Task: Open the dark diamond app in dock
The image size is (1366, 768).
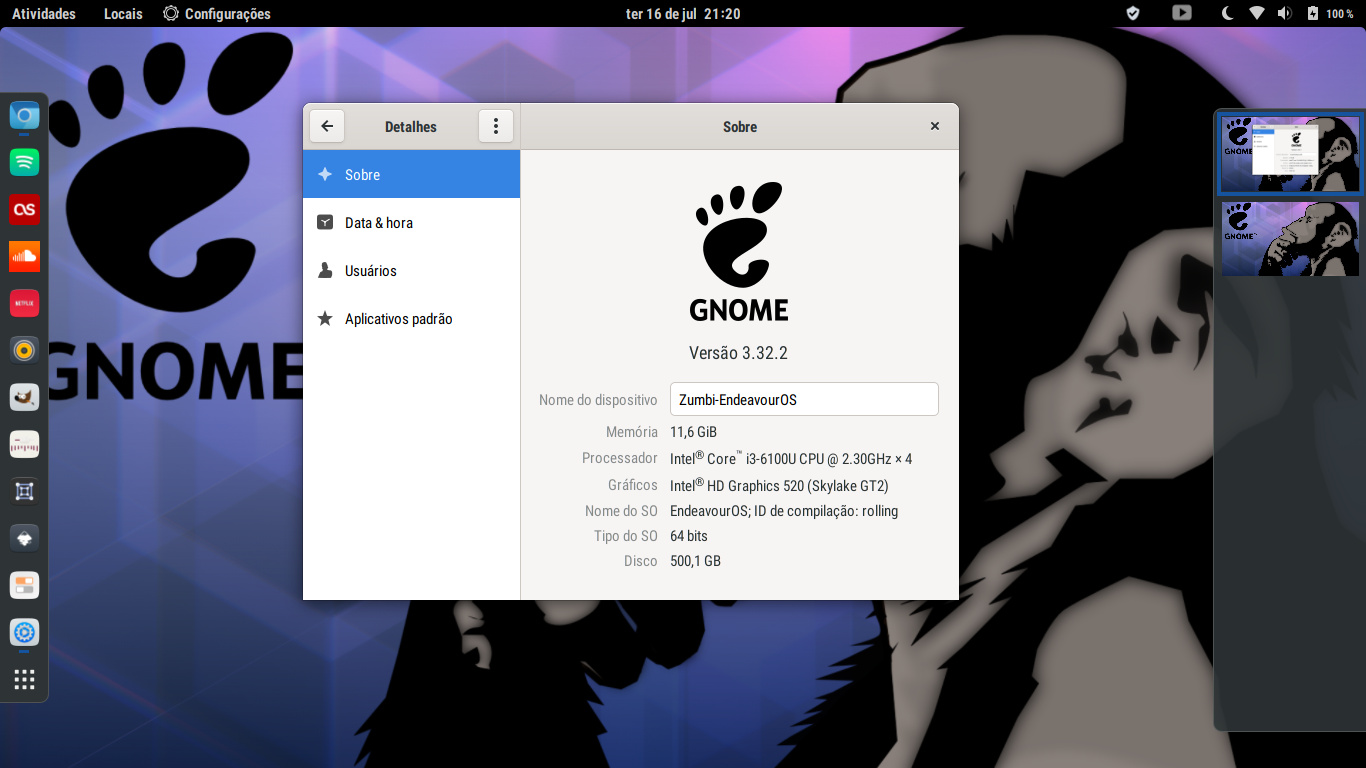Action: pos(25,538)
